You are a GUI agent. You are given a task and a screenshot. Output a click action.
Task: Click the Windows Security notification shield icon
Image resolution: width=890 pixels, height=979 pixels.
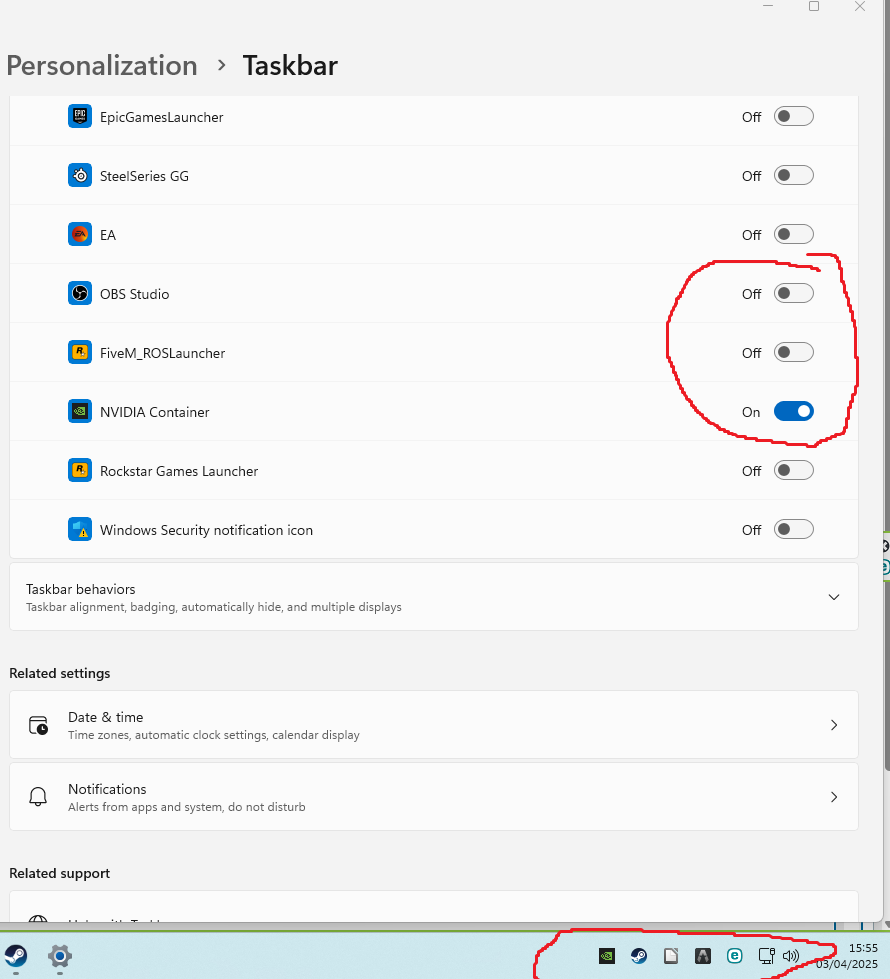[80, 529]
